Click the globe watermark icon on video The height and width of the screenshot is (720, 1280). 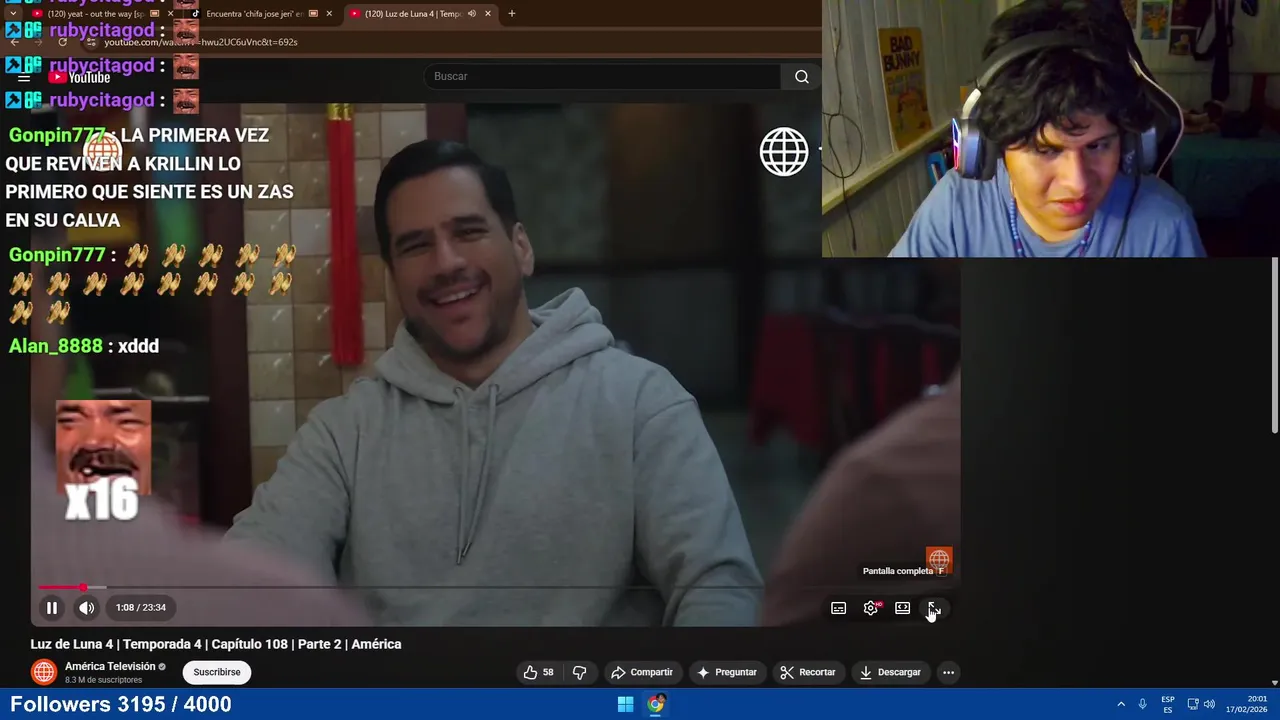[x=784, y=152]
